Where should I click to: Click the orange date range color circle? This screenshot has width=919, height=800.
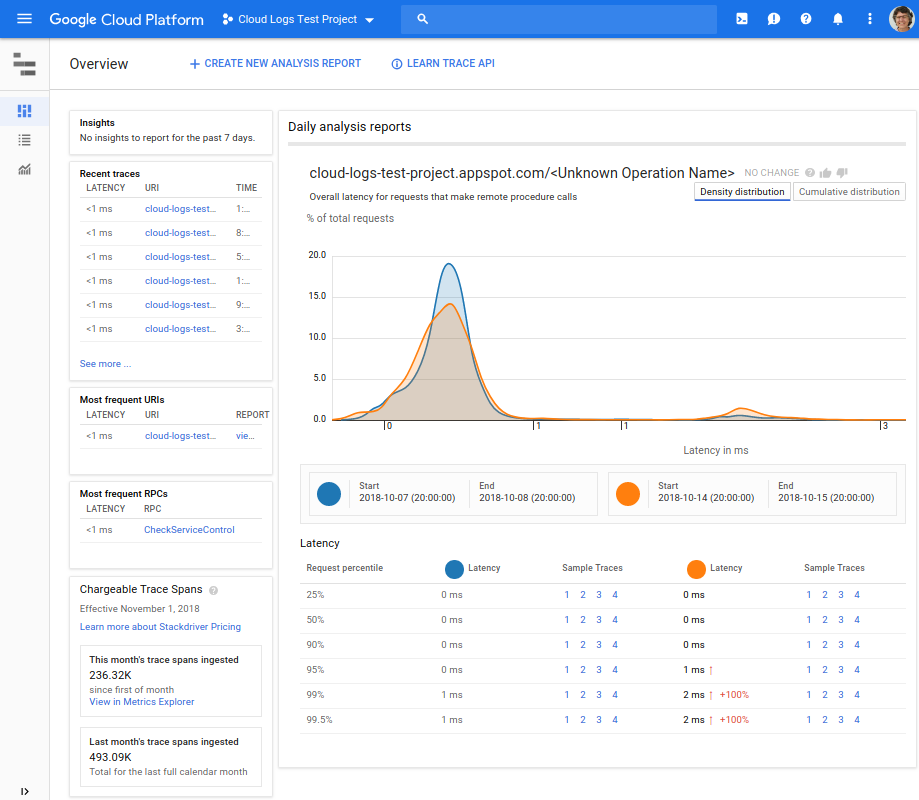tap(628, 493)
